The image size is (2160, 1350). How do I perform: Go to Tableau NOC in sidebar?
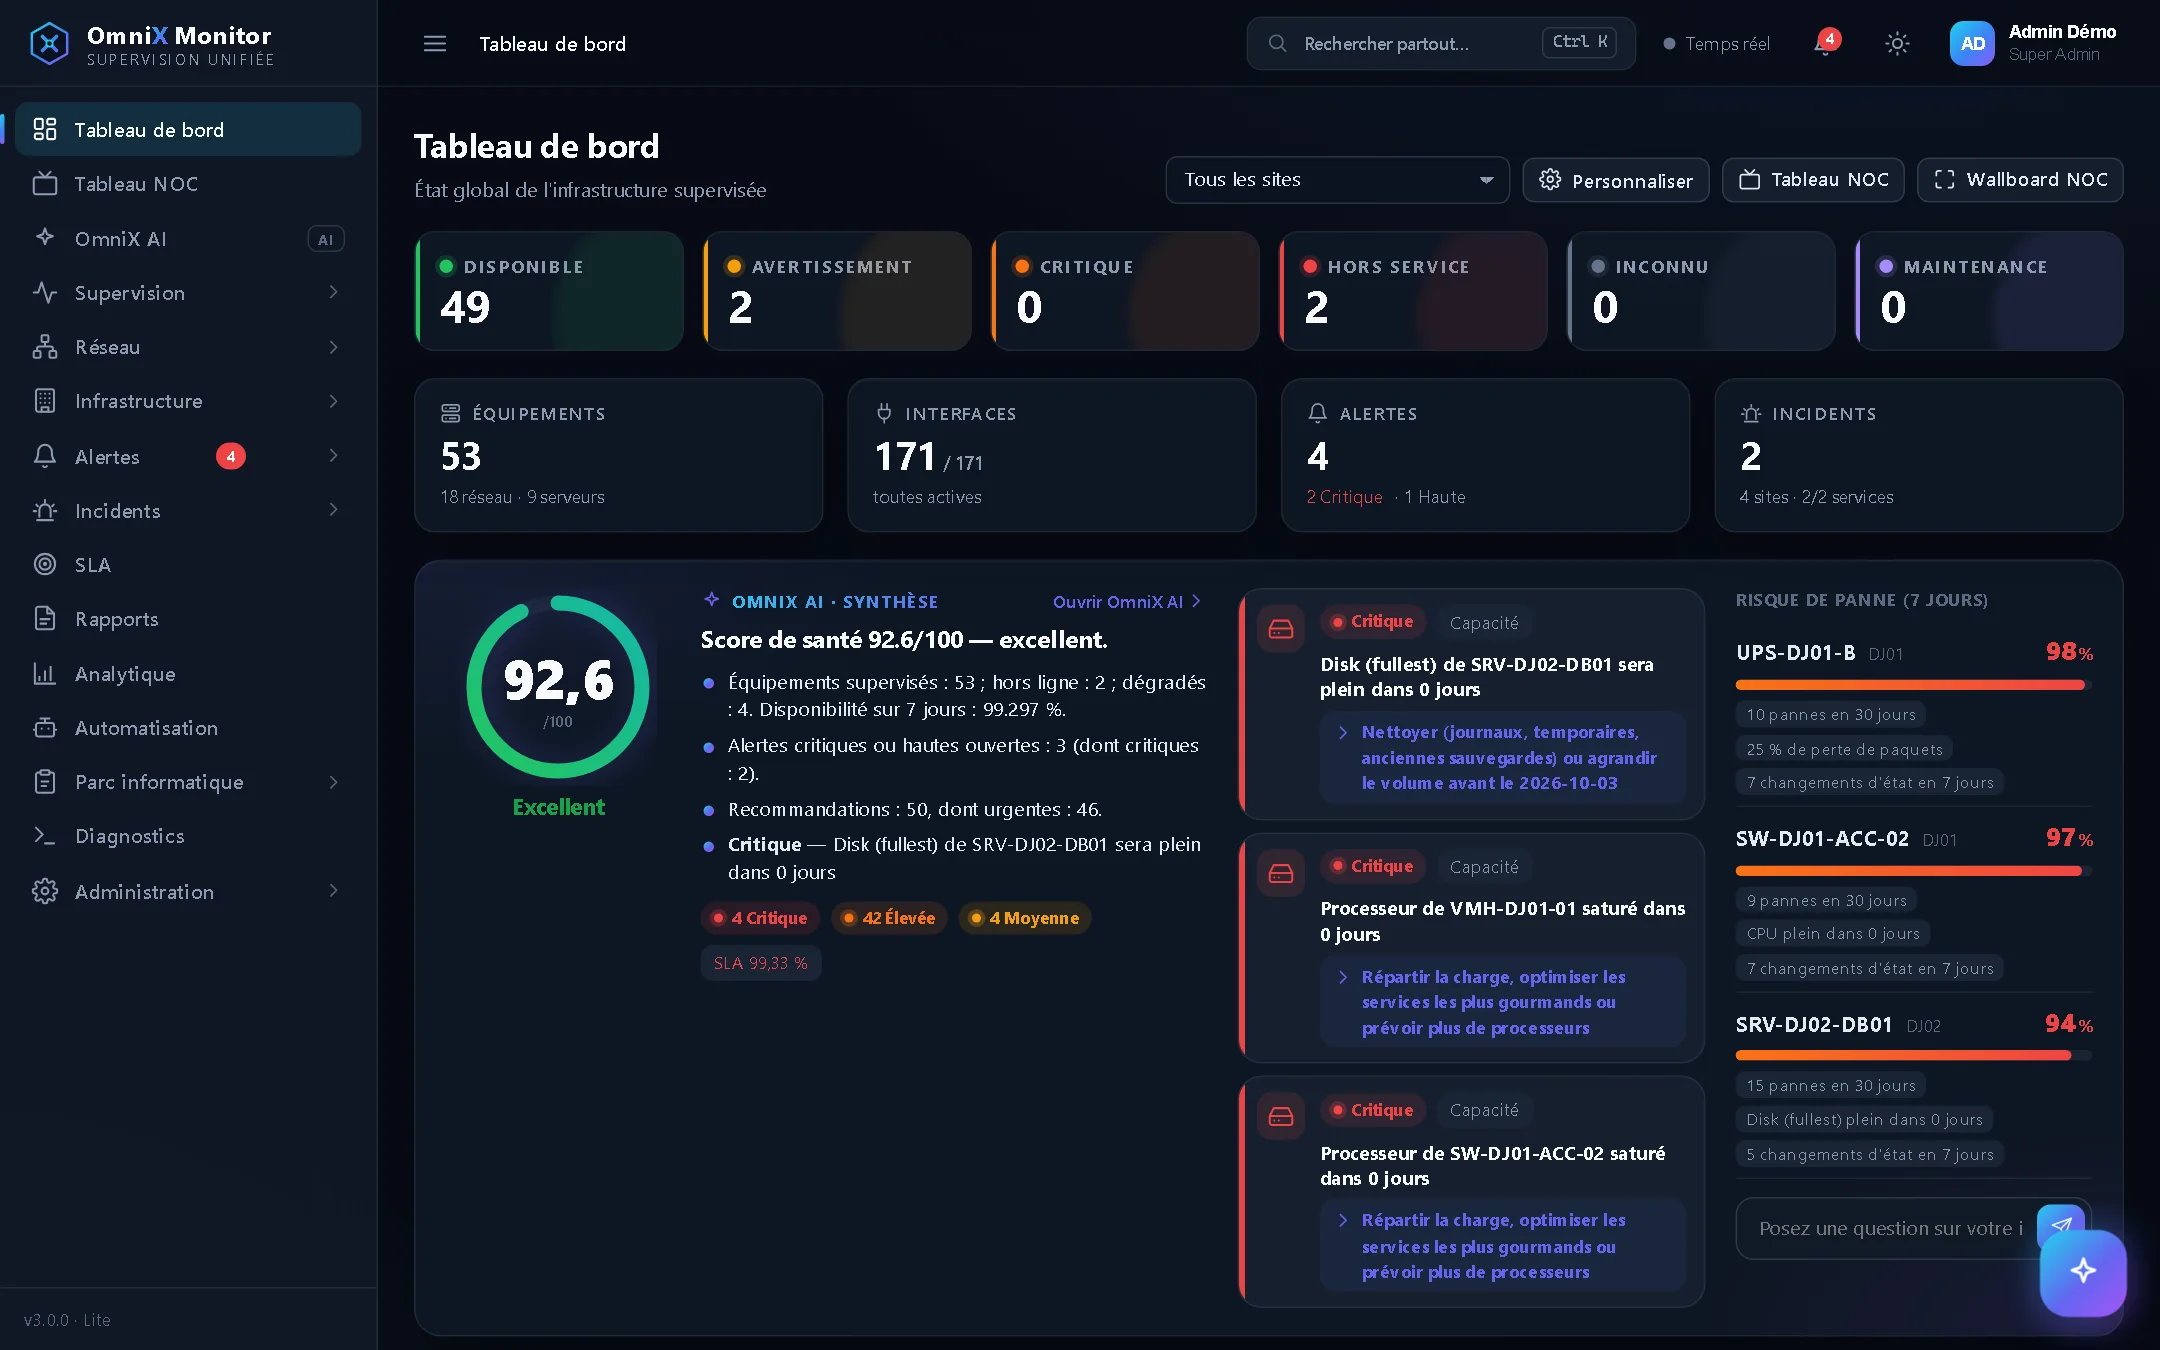[x=188, y=184]
